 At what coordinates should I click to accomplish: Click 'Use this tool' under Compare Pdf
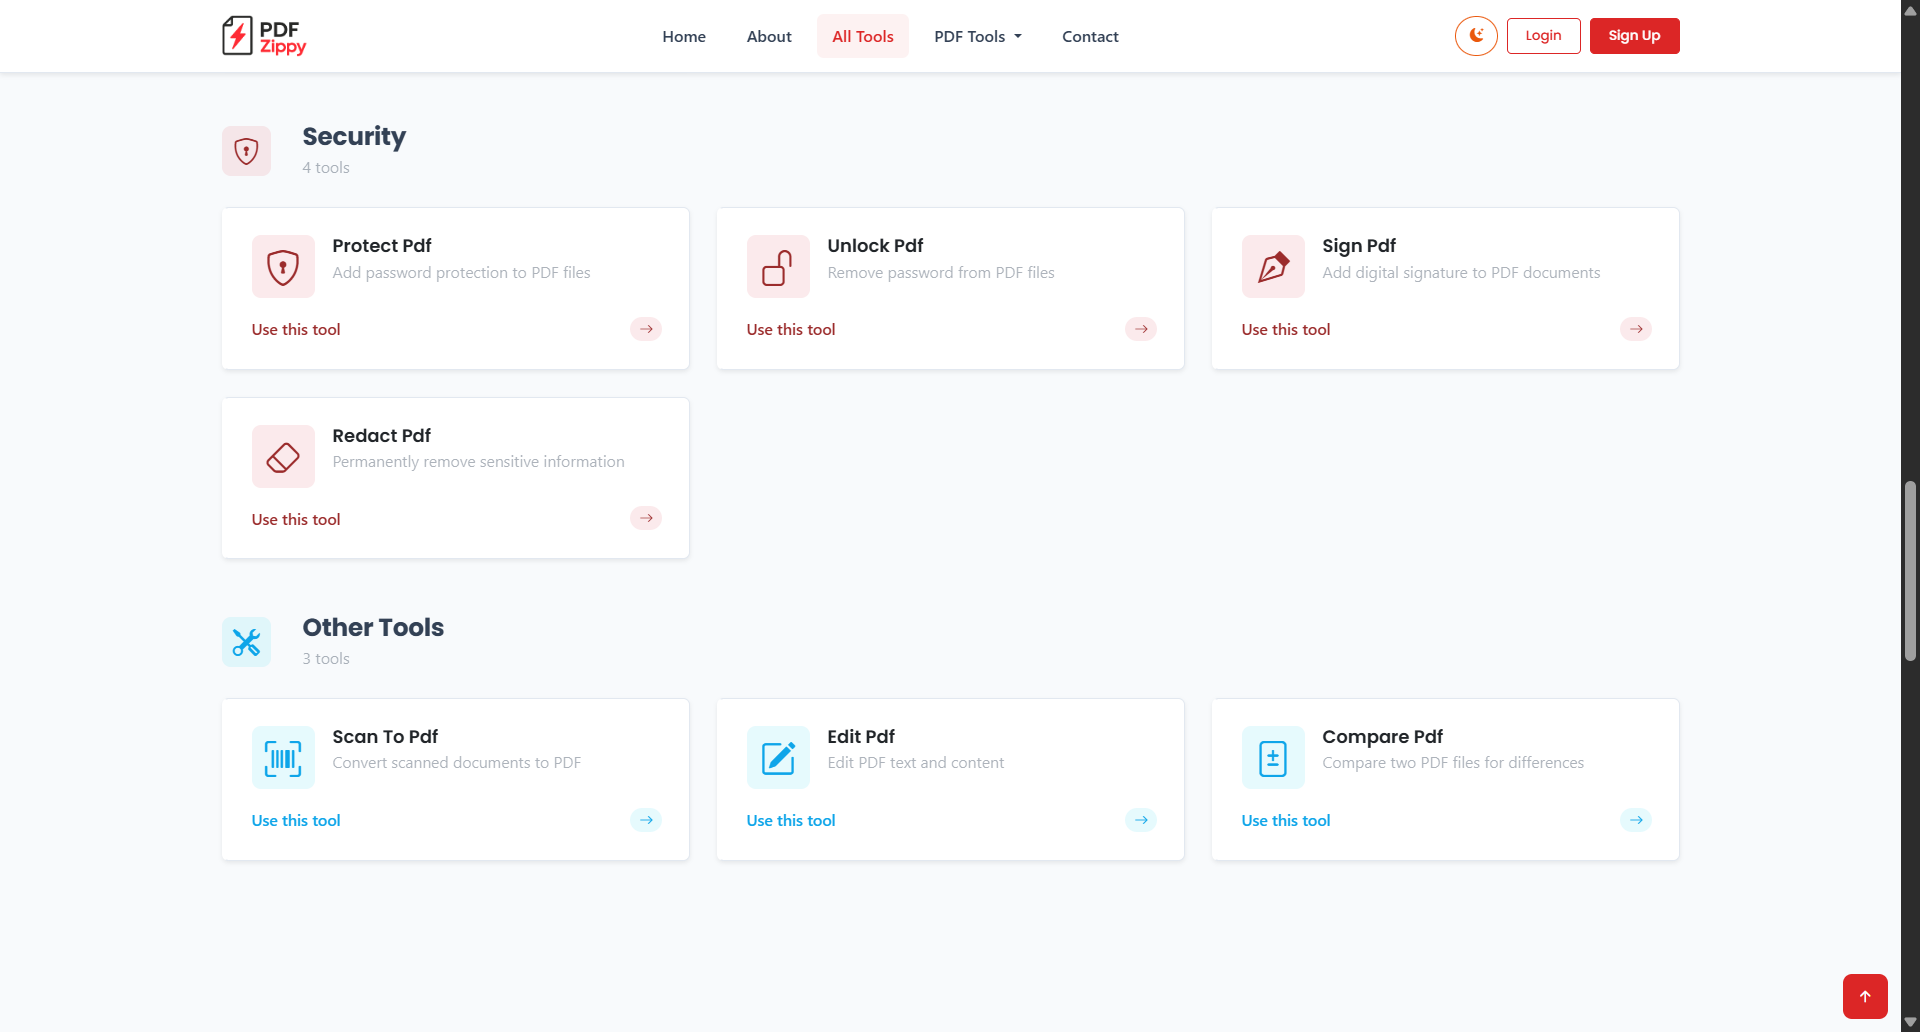coord(1285,821)
